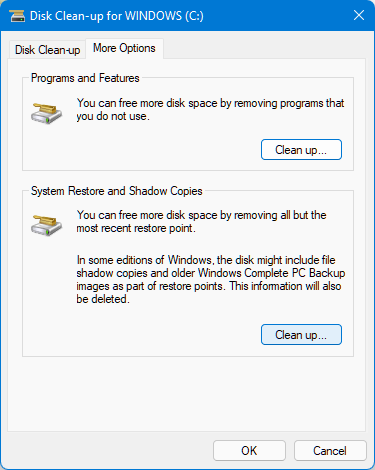Confirm the dialog with OK
Screen dimensions: 375x470
[249, 451]
